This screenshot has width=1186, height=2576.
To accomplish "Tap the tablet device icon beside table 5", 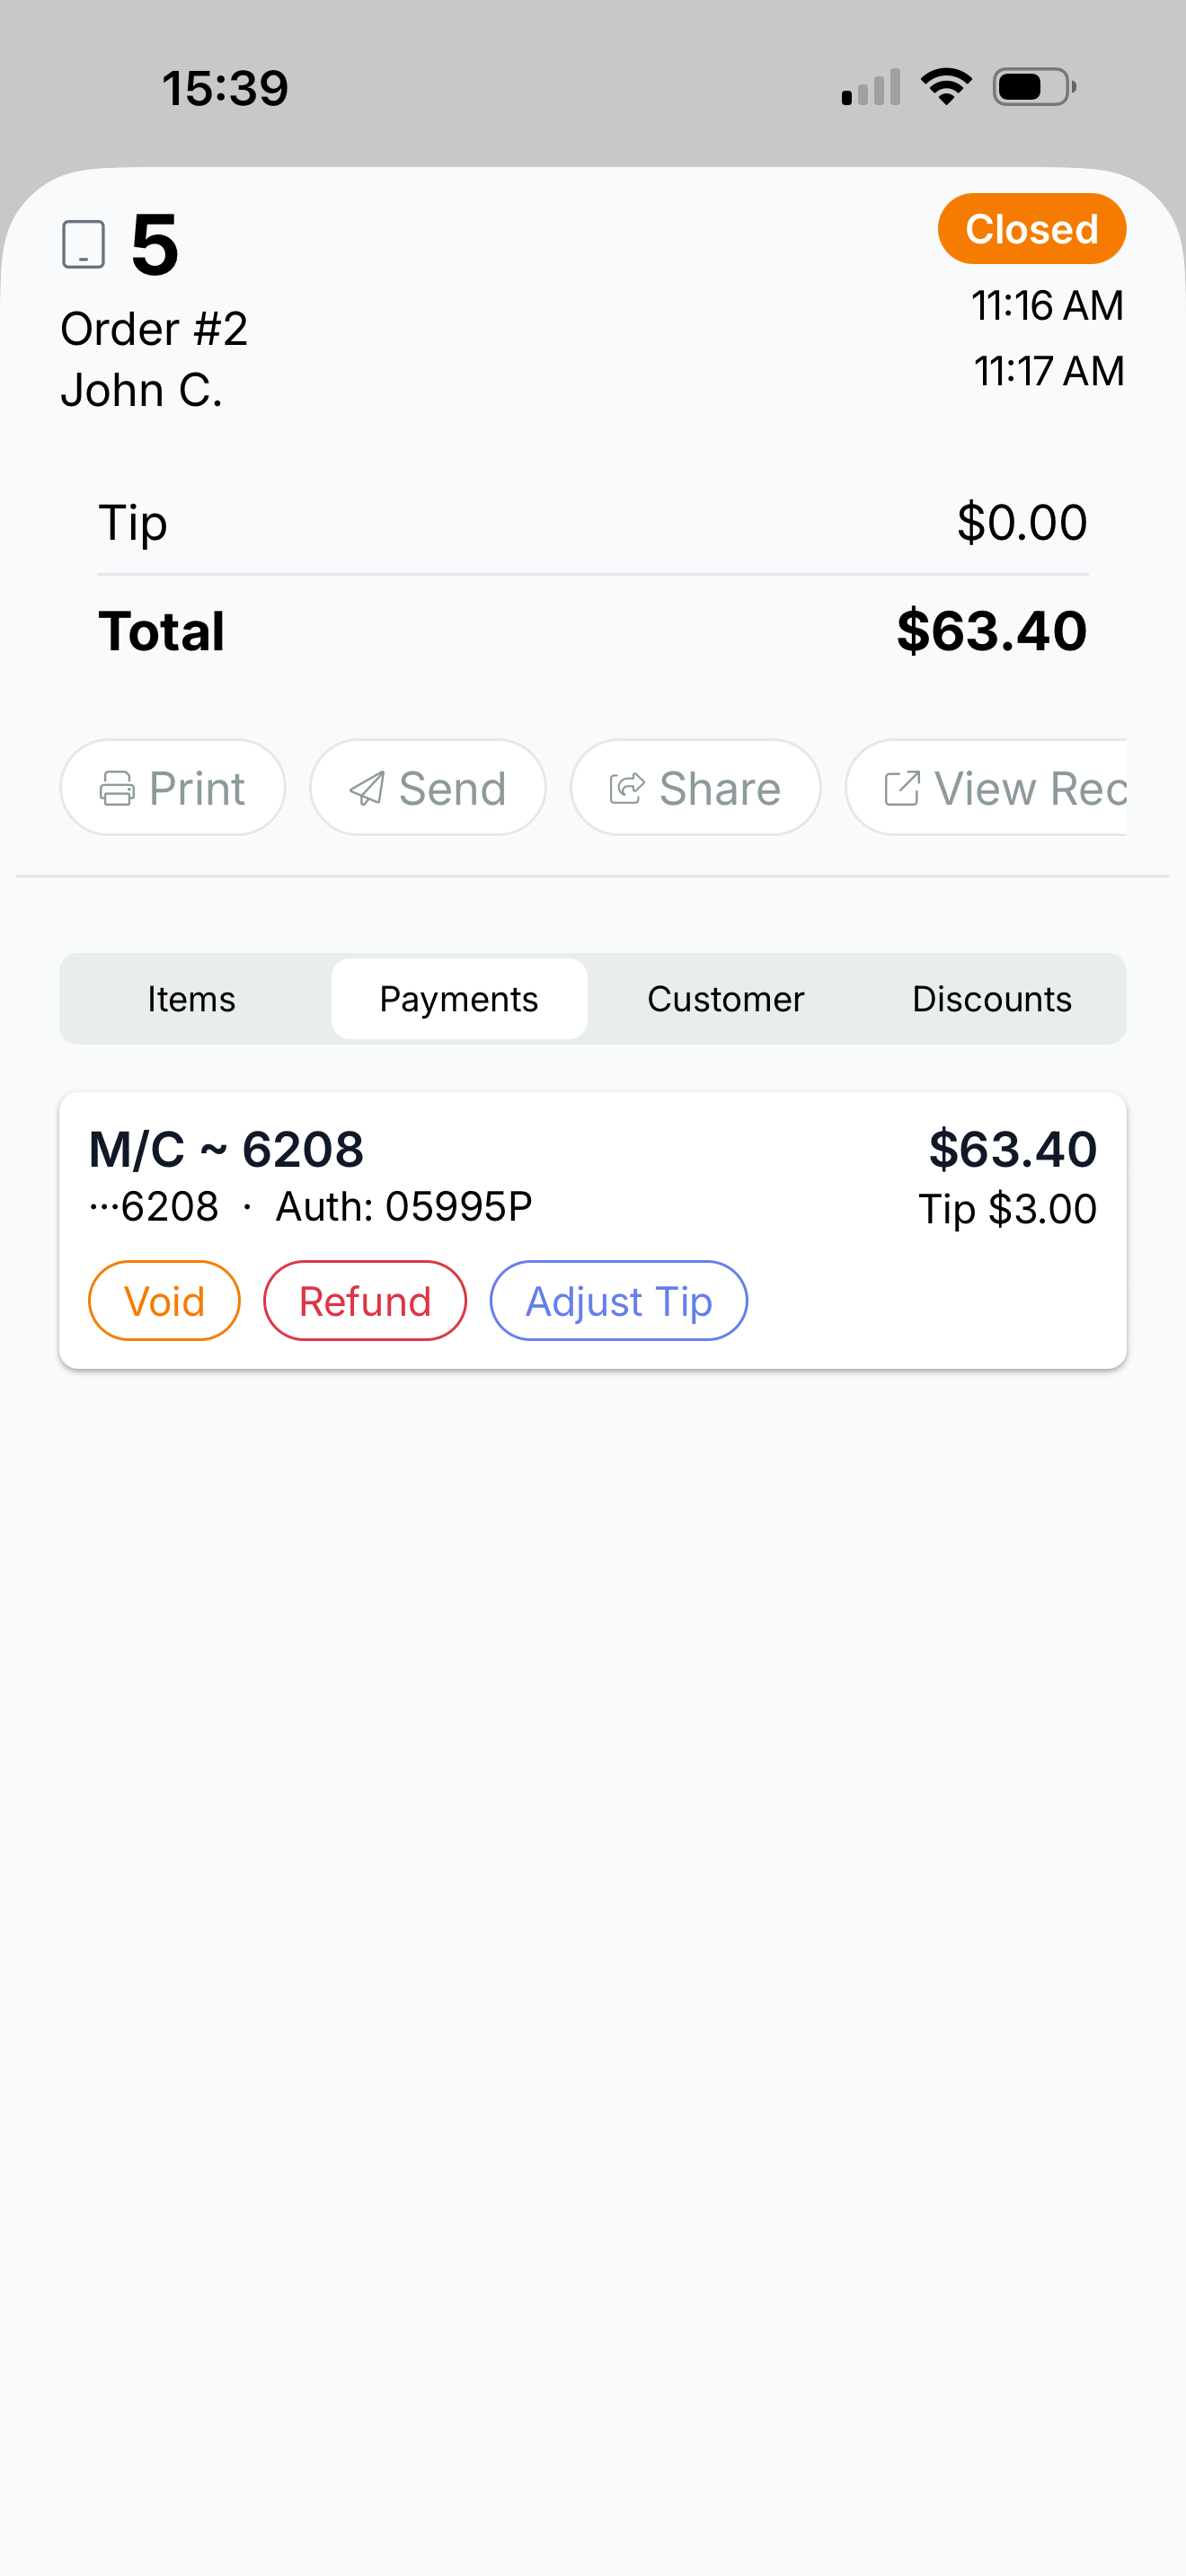I will tap(84, 244).
